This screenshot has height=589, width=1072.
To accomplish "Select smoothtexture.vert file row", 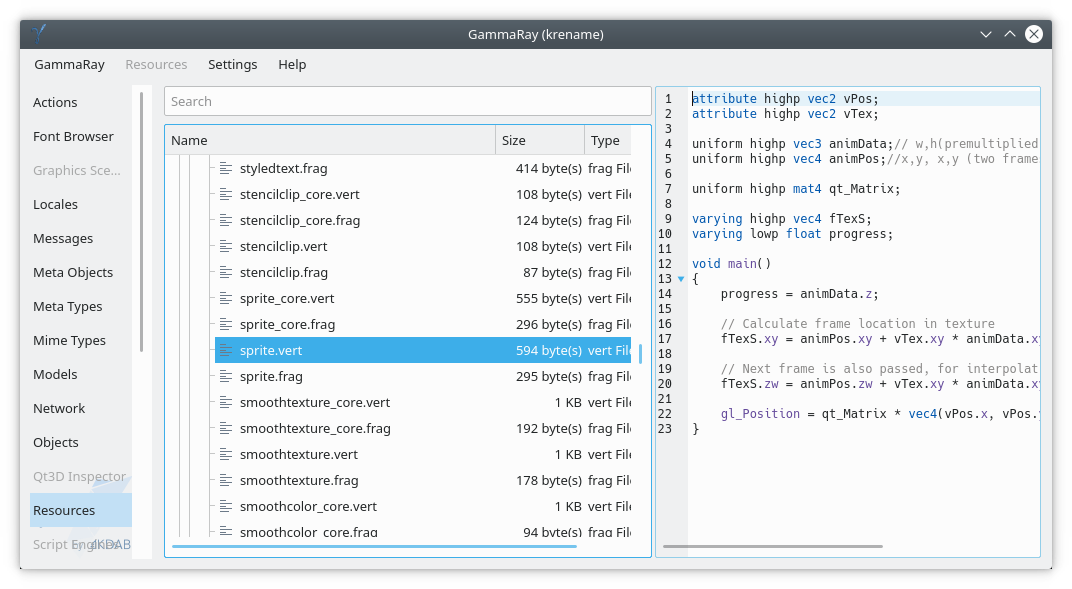I will coord(423,454).
